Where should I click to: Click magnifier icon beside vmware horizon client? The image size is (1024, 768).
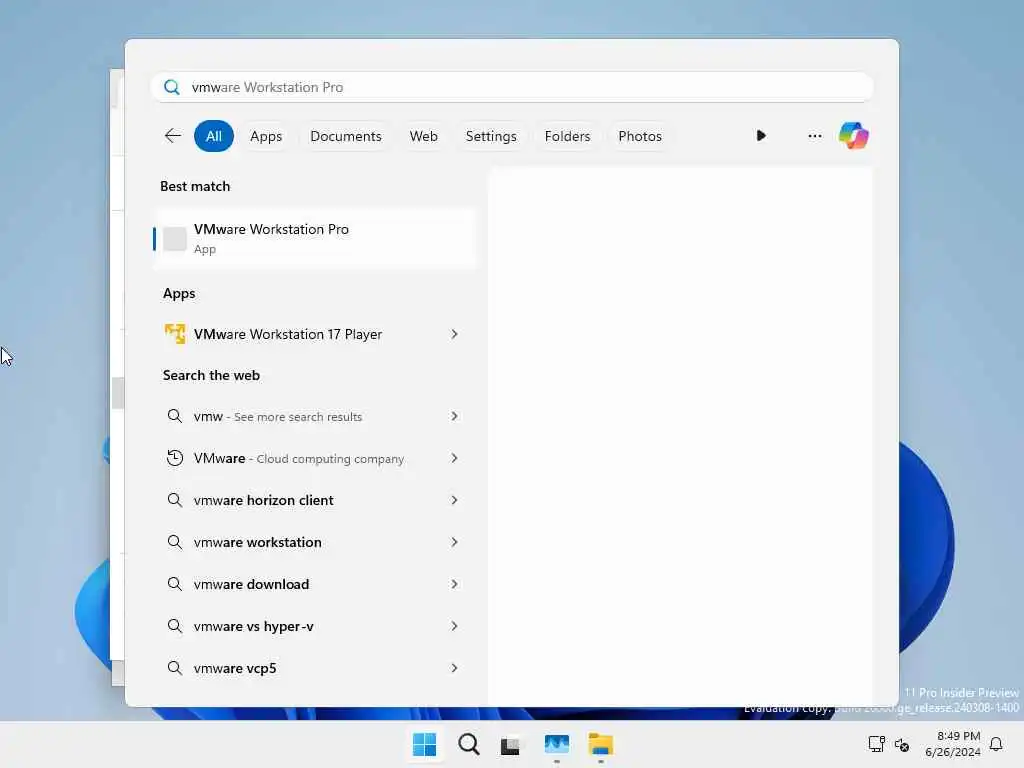(x=174, y=500)
